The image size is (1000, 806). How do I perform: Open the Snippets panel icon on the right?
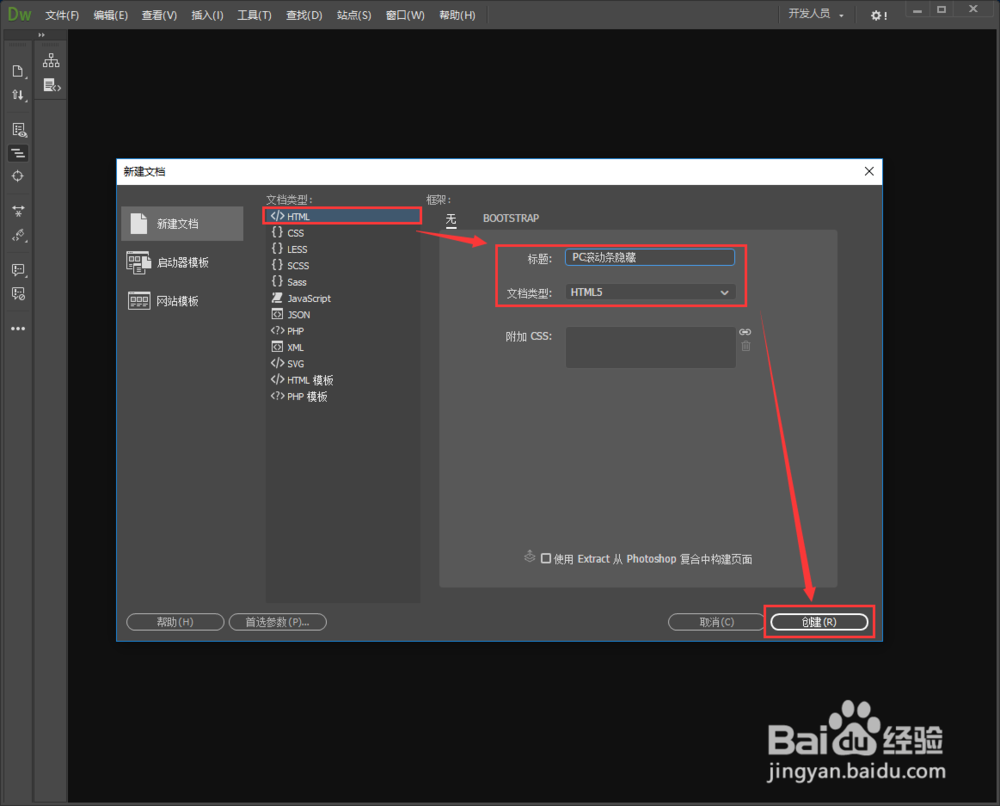[50, 84]
